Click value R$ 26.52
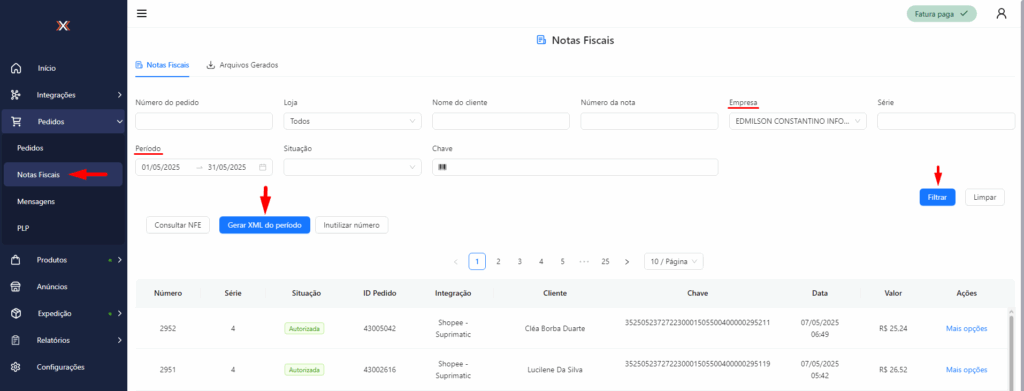Image resolution: width=1024 pixels, height=391 pixels. (x=893, y=370)
